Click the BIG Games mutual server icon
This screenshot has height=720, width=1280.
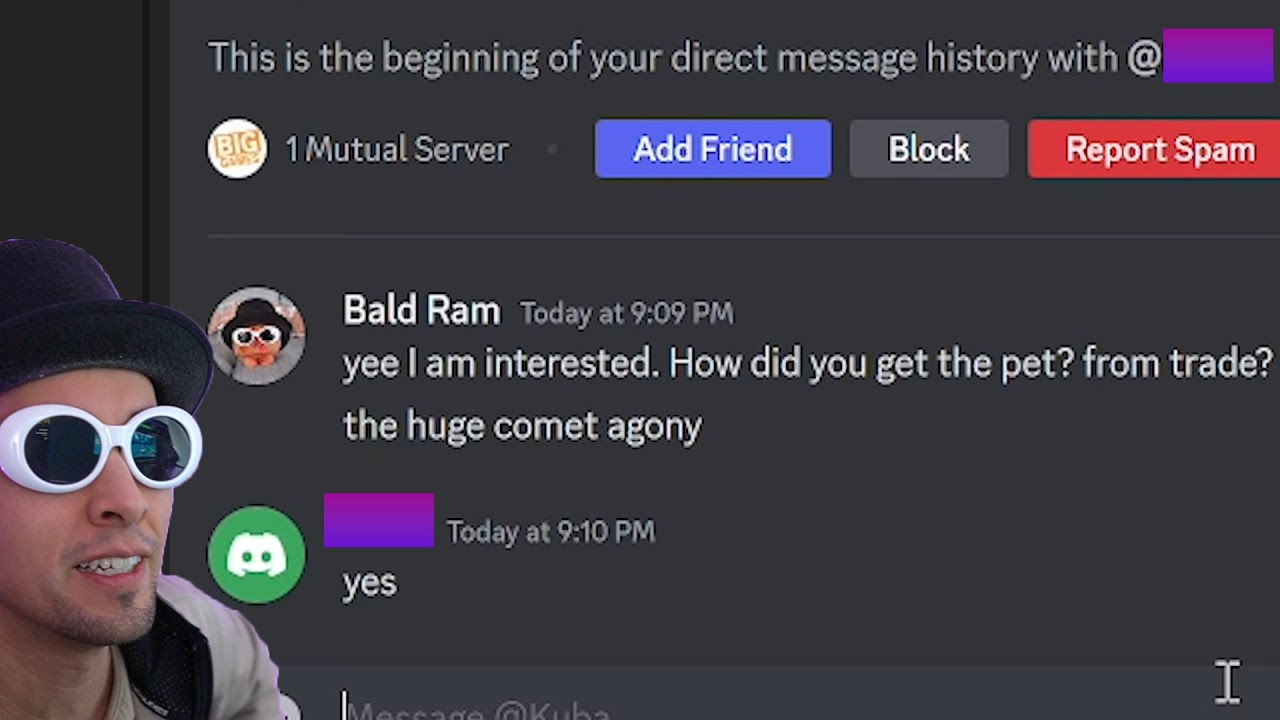[x=237, y=149]
